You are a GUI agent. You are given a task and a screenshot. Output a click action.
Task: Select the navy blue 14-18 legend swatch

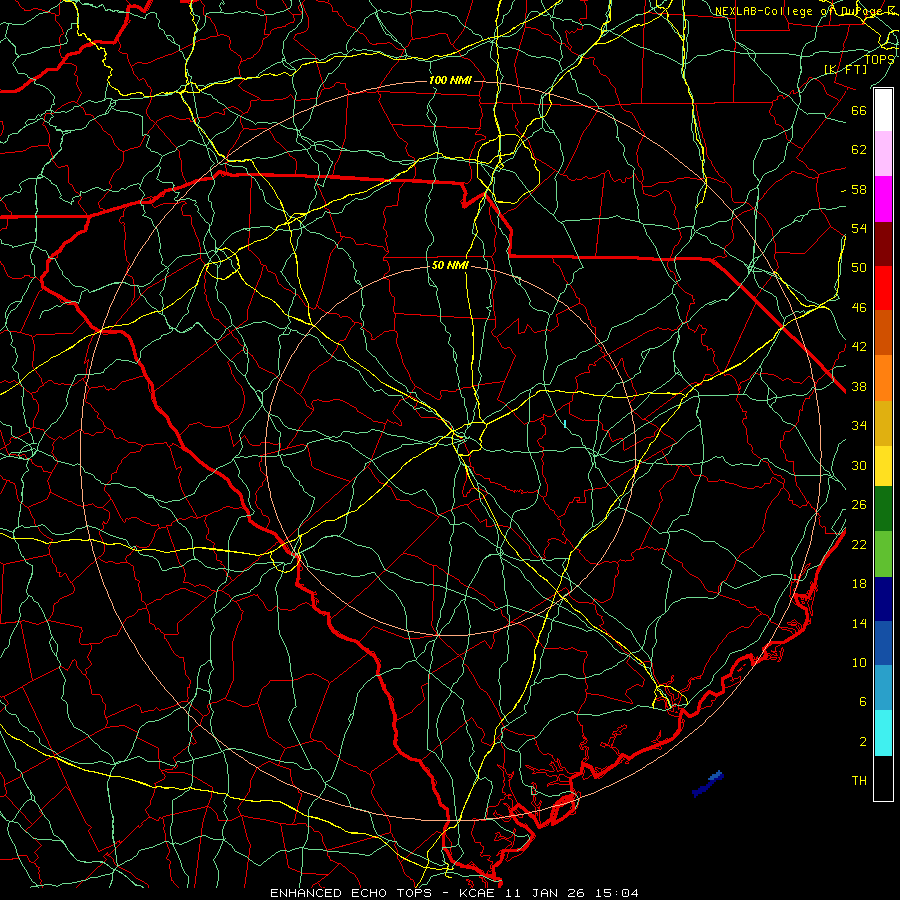(883, 599)
